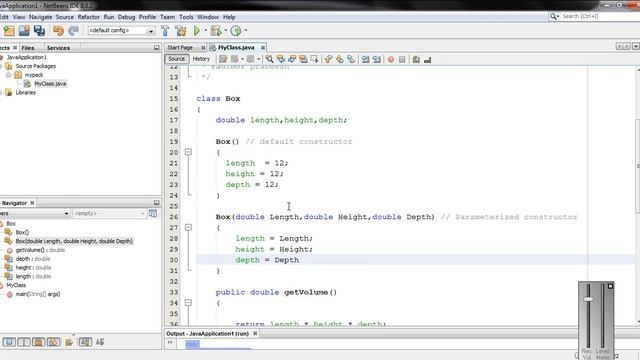Switch to the Services tab
The height and width of the screenshot is (360, 640).
pos(58,48)
